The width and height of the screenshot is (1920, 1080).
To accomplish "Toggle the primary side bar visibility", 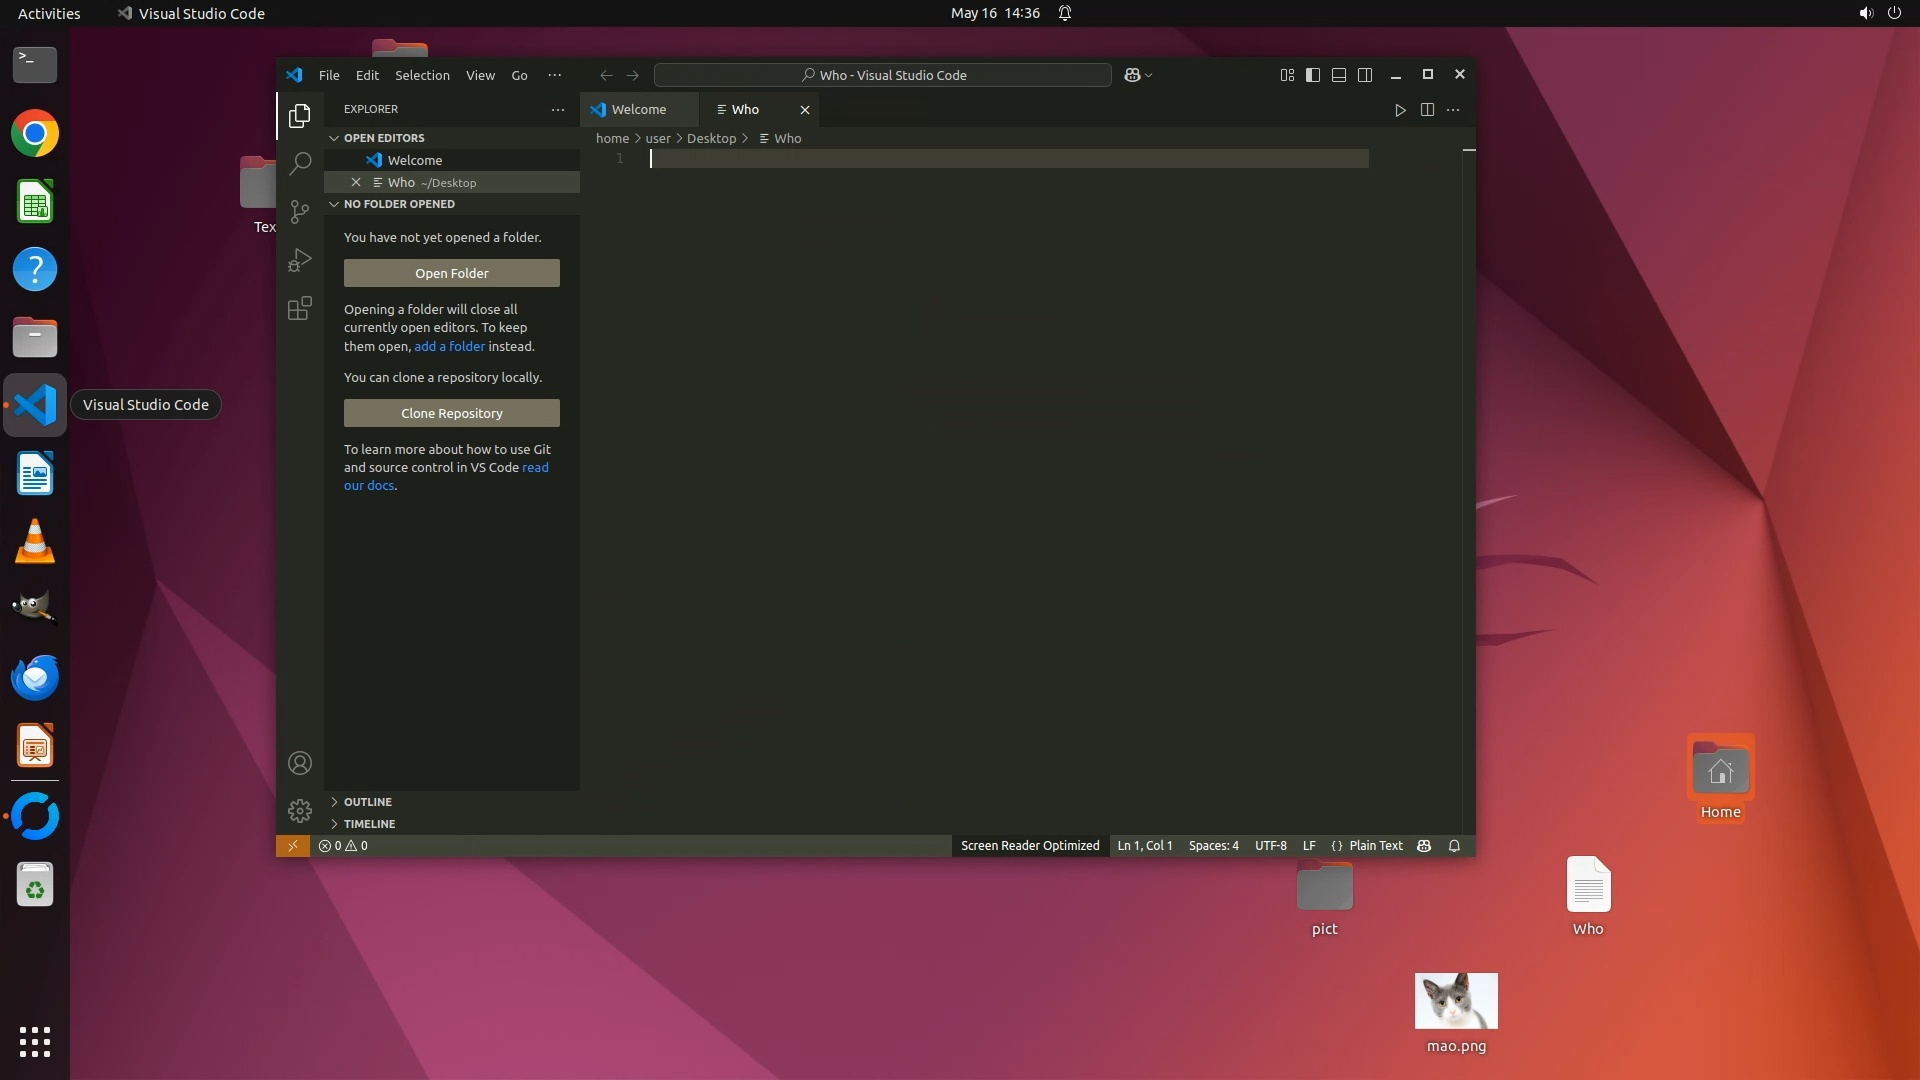I will click(1313, 75).
